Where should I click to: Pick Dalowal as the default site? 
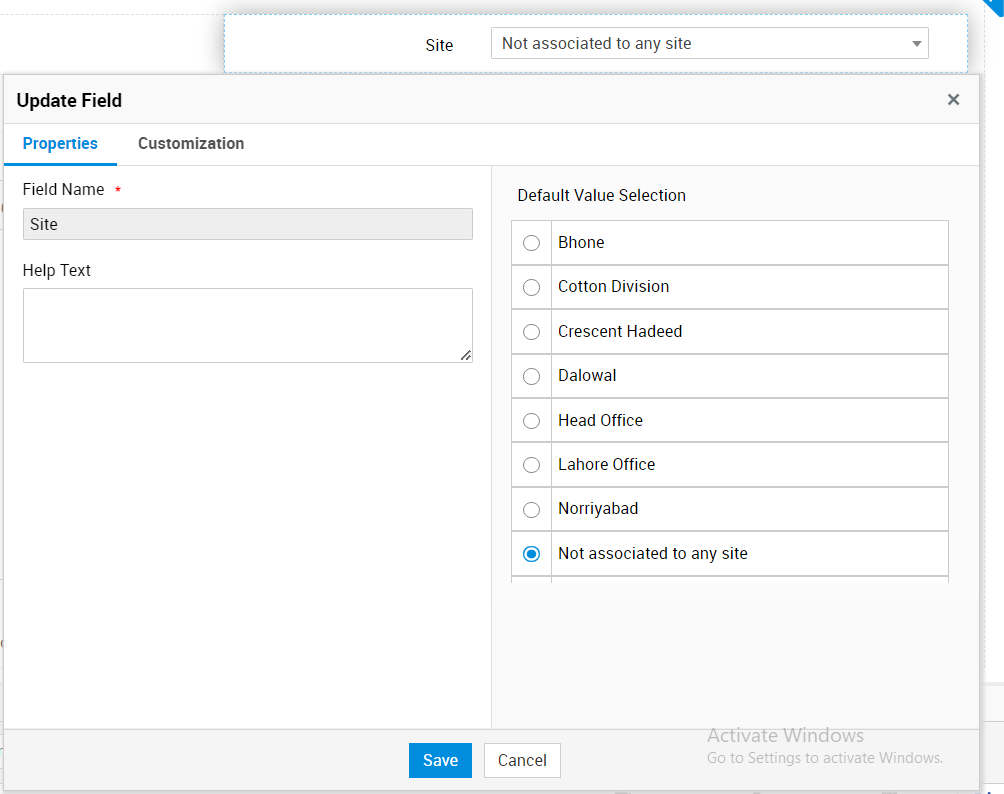532,376
